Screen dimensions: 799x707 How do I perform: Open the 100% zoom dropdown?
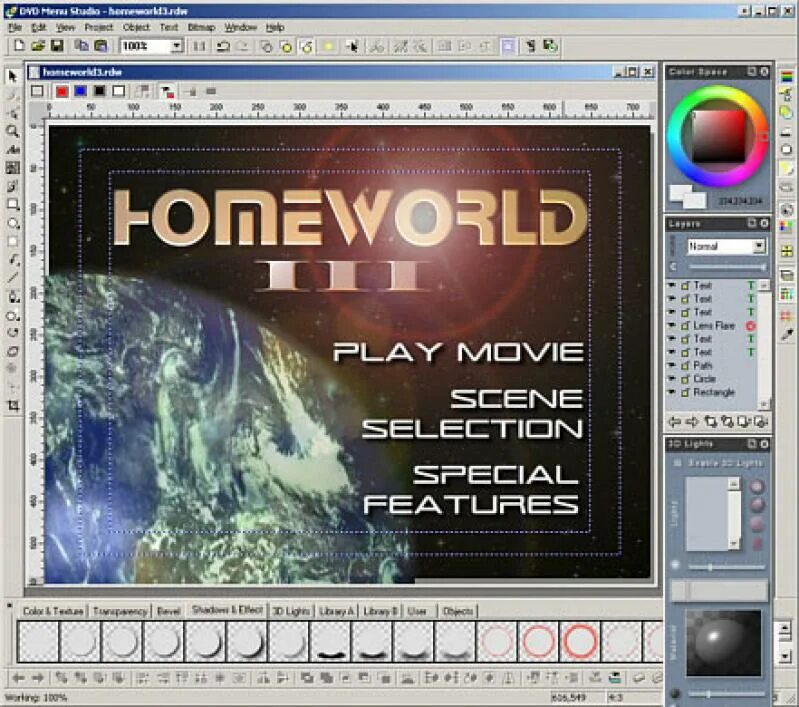(176, 46)
